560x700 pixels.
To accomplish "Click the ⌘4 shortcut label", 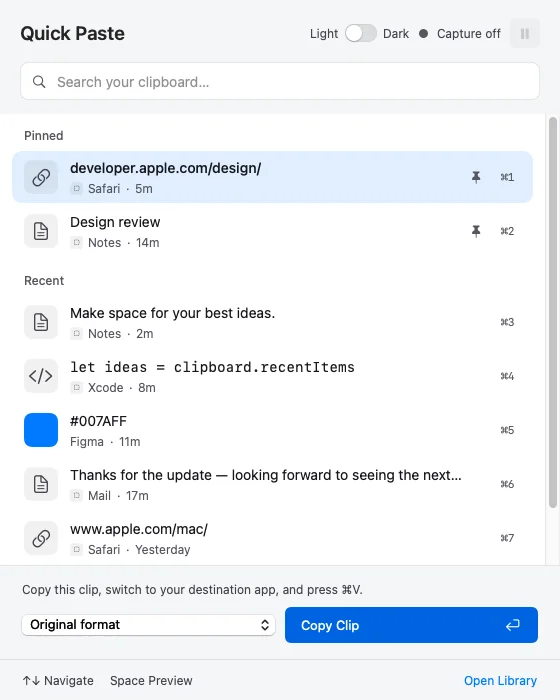I will [x=507, y=376].
